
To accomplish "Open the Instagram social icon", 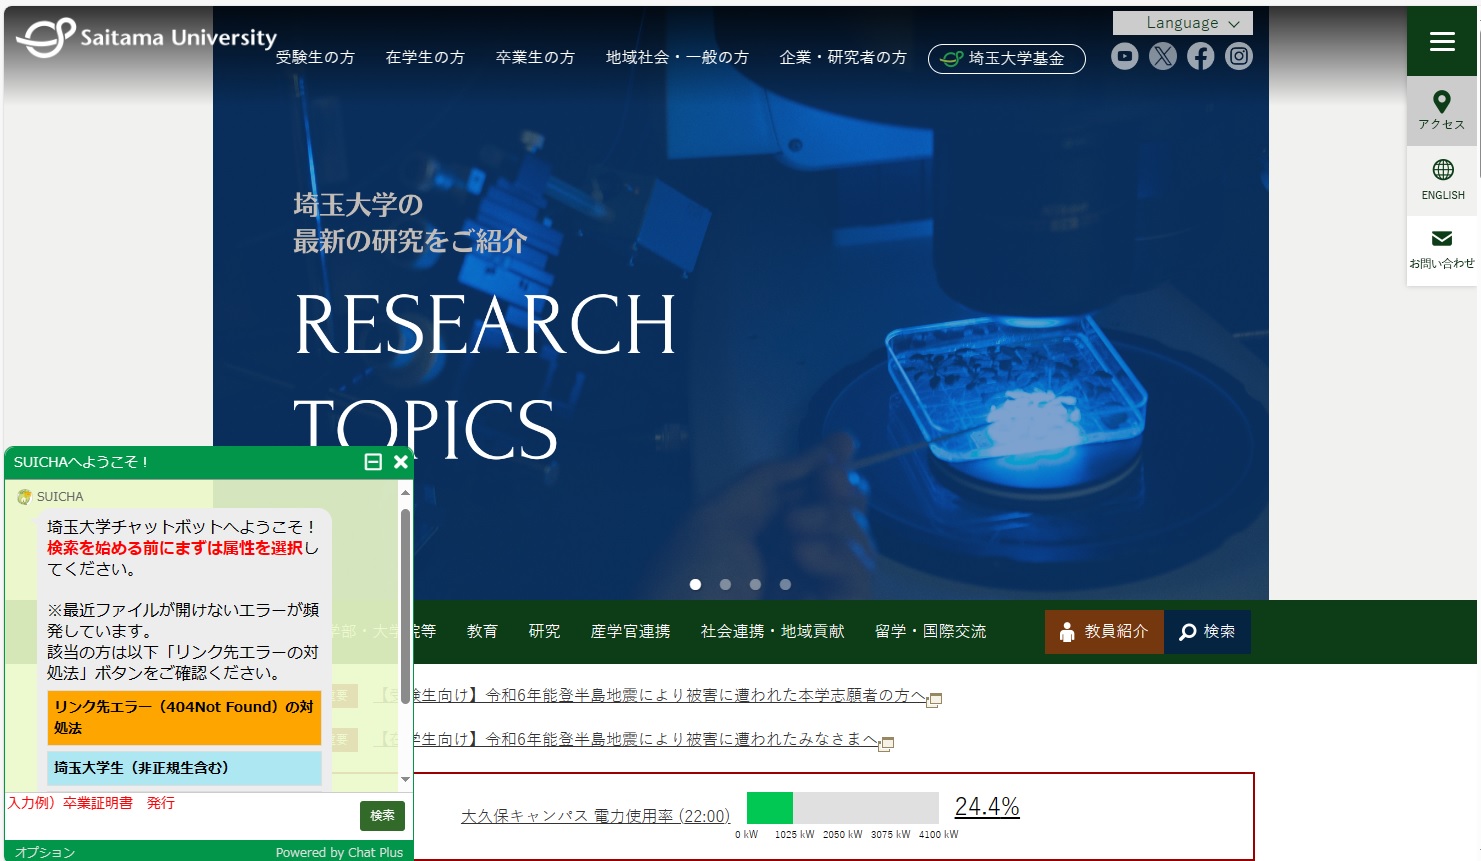I will pyautogui.click(x=1238, y=57).
